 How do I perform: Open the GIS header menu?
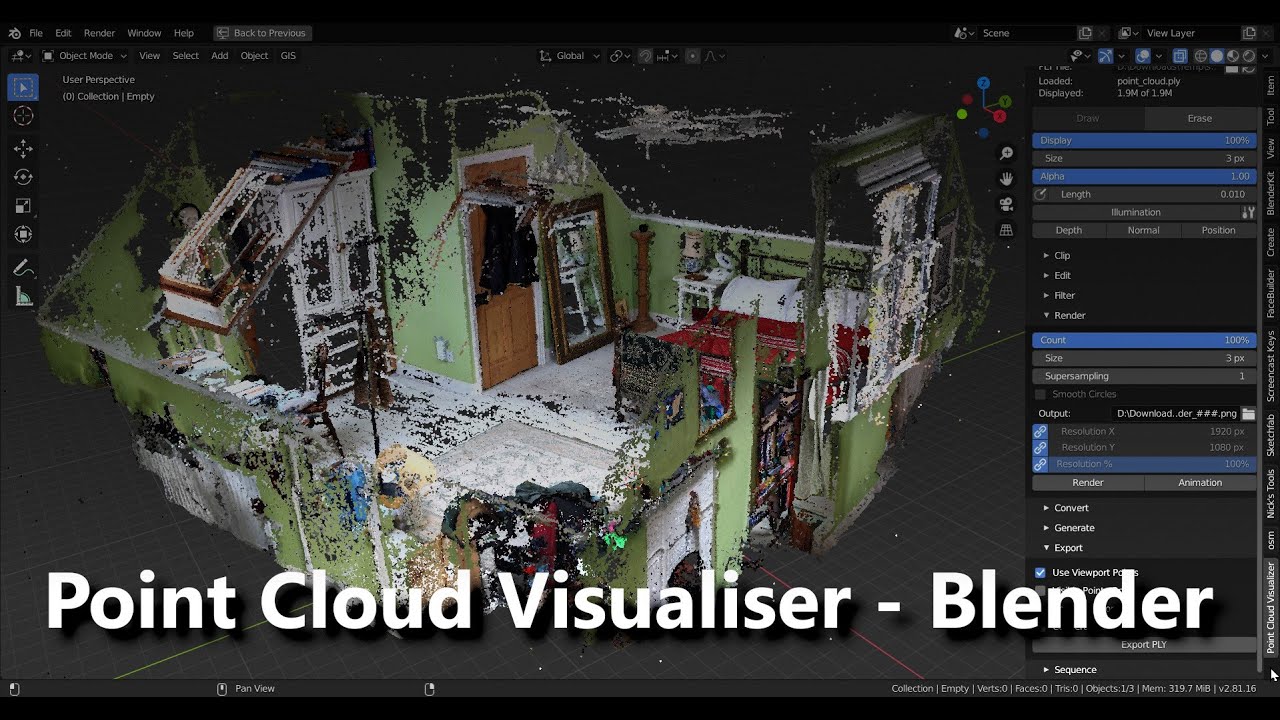(x=288, y=56)
